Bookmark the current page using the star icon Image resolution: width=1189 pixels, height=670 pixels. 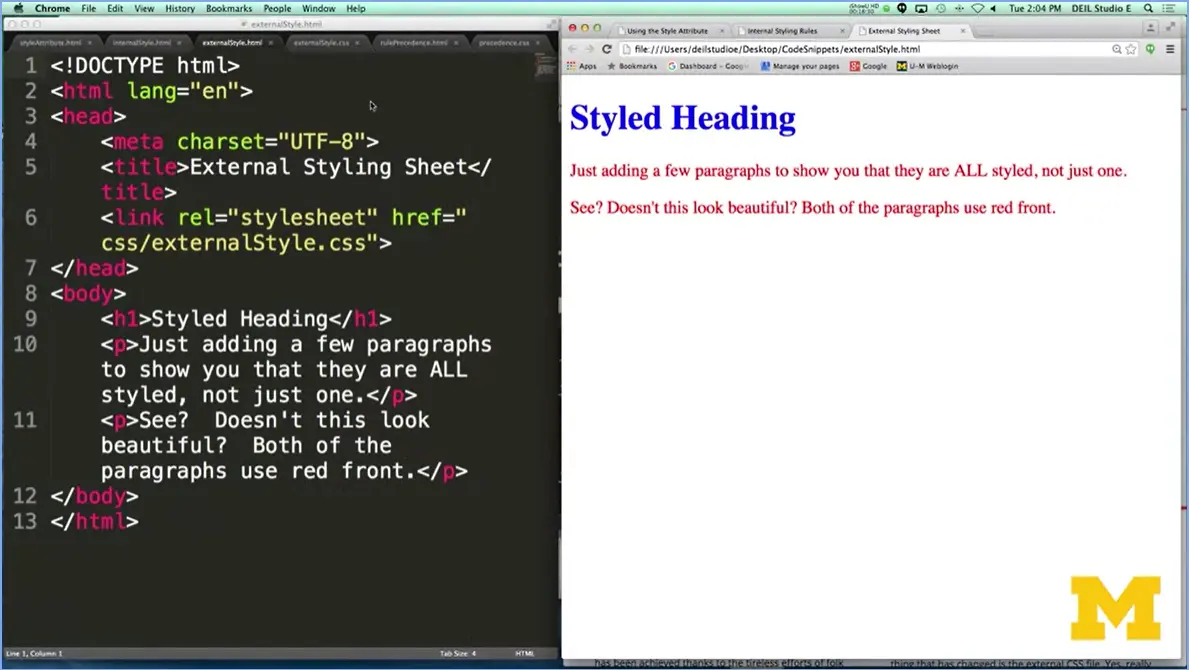(1130, 47)
